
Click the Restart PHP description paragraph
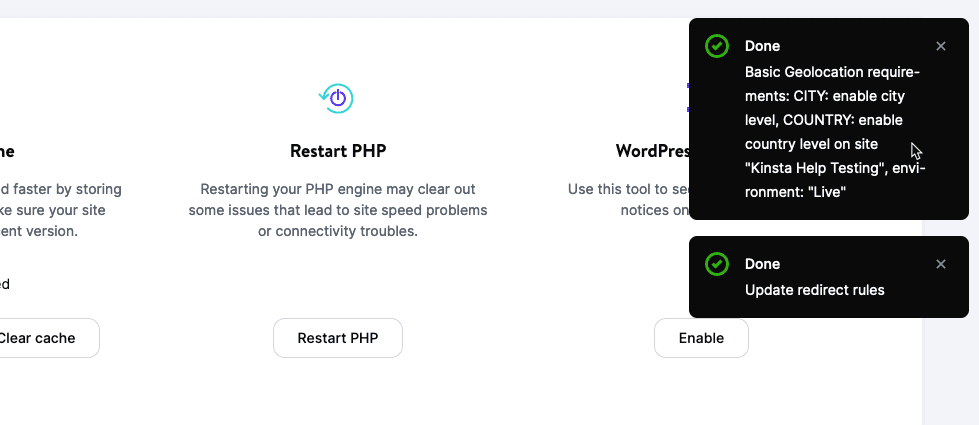[x=337, y=210]
